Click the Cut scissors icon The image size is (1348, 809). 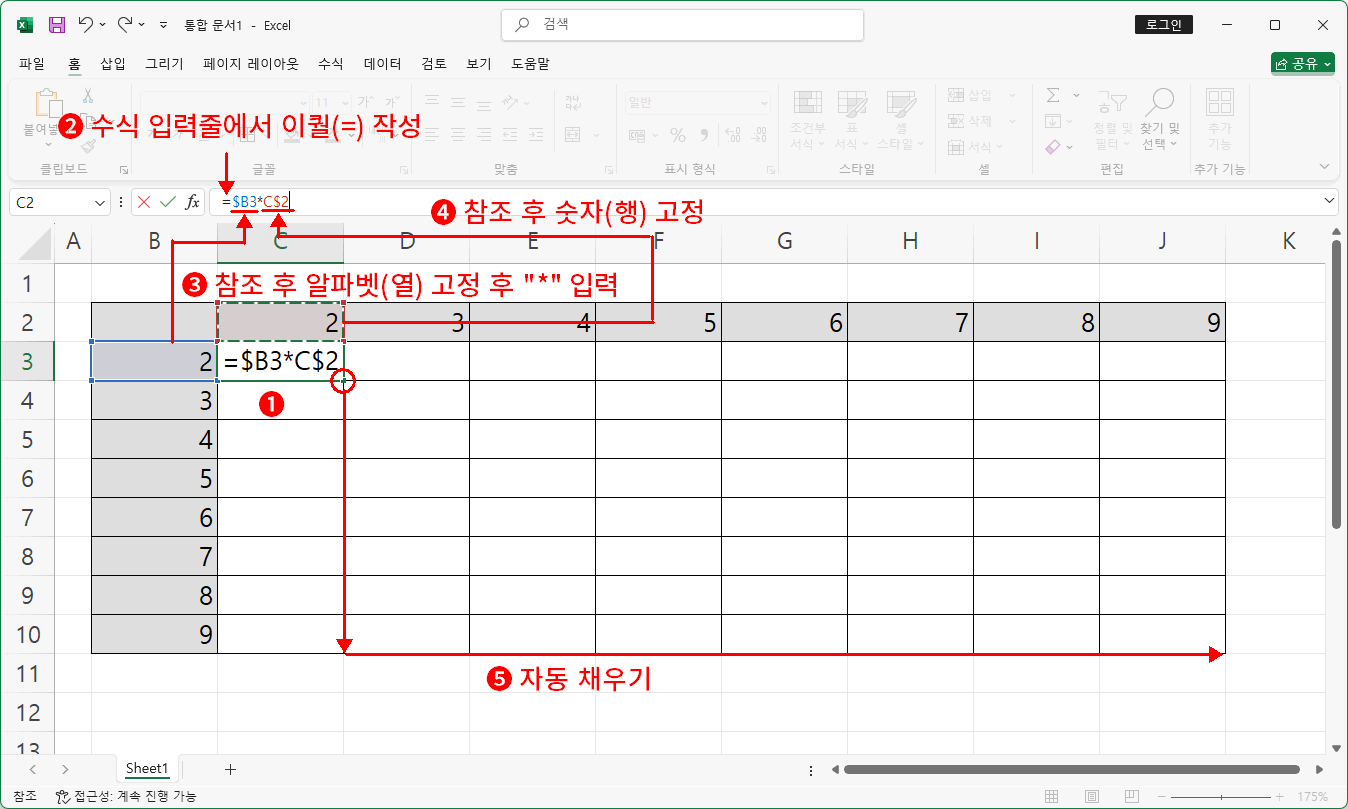point(88,97)
